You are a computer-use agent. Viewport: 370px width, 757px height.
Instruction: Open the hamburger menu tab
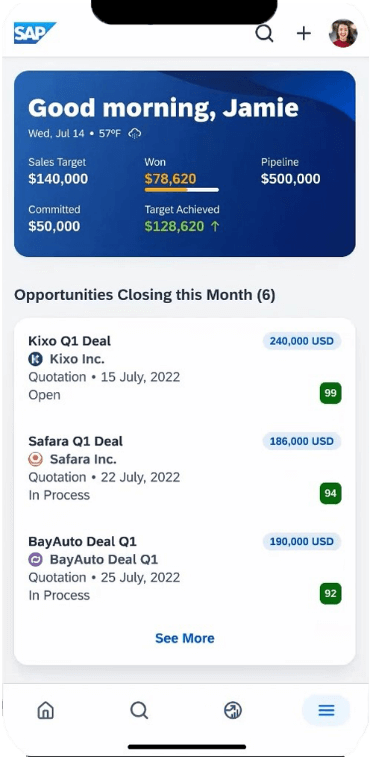(326, 710)
